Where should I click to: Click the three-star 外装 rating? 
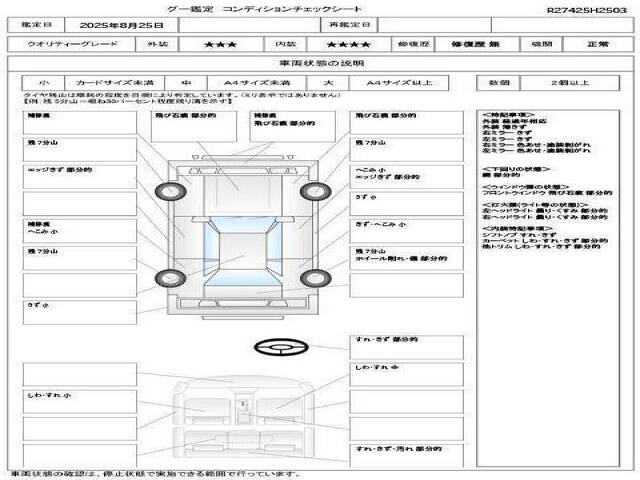pos(218,45)
